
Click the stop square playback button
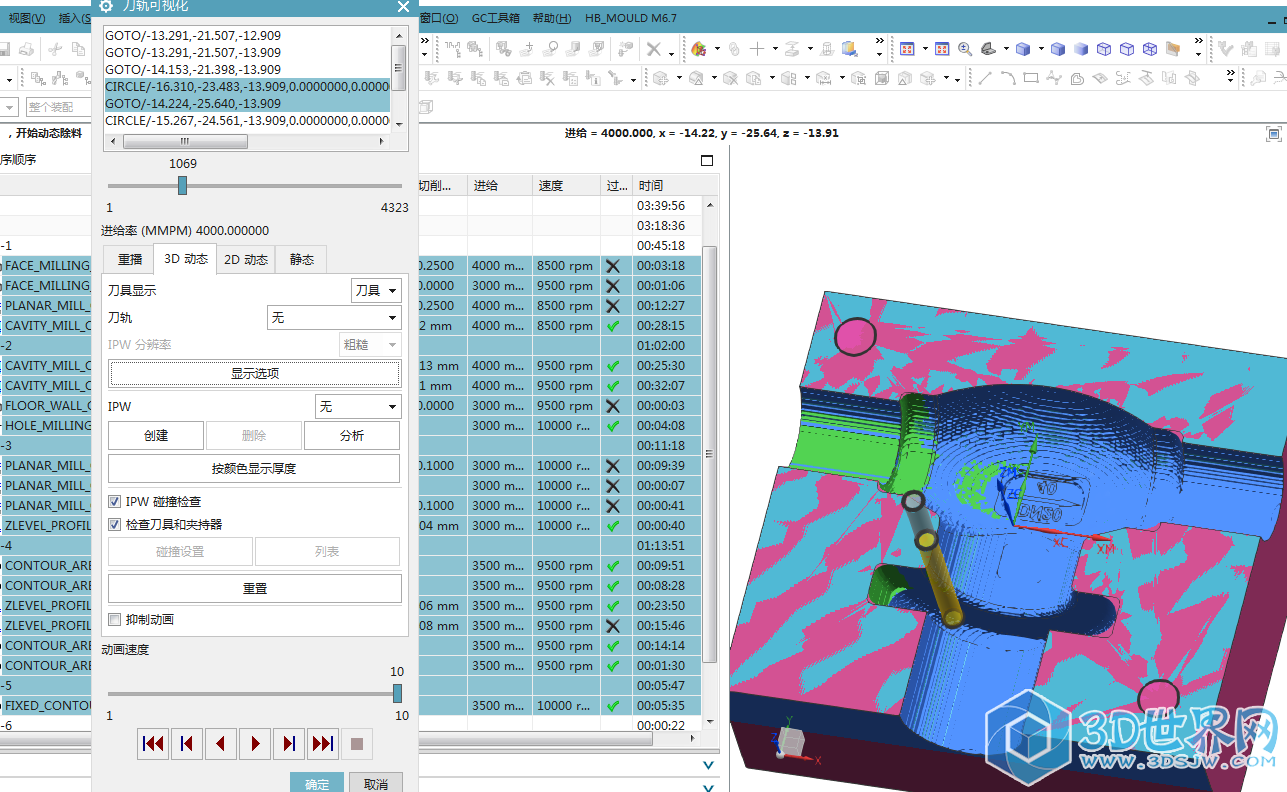pyautogui.click(x=357, y=743)
